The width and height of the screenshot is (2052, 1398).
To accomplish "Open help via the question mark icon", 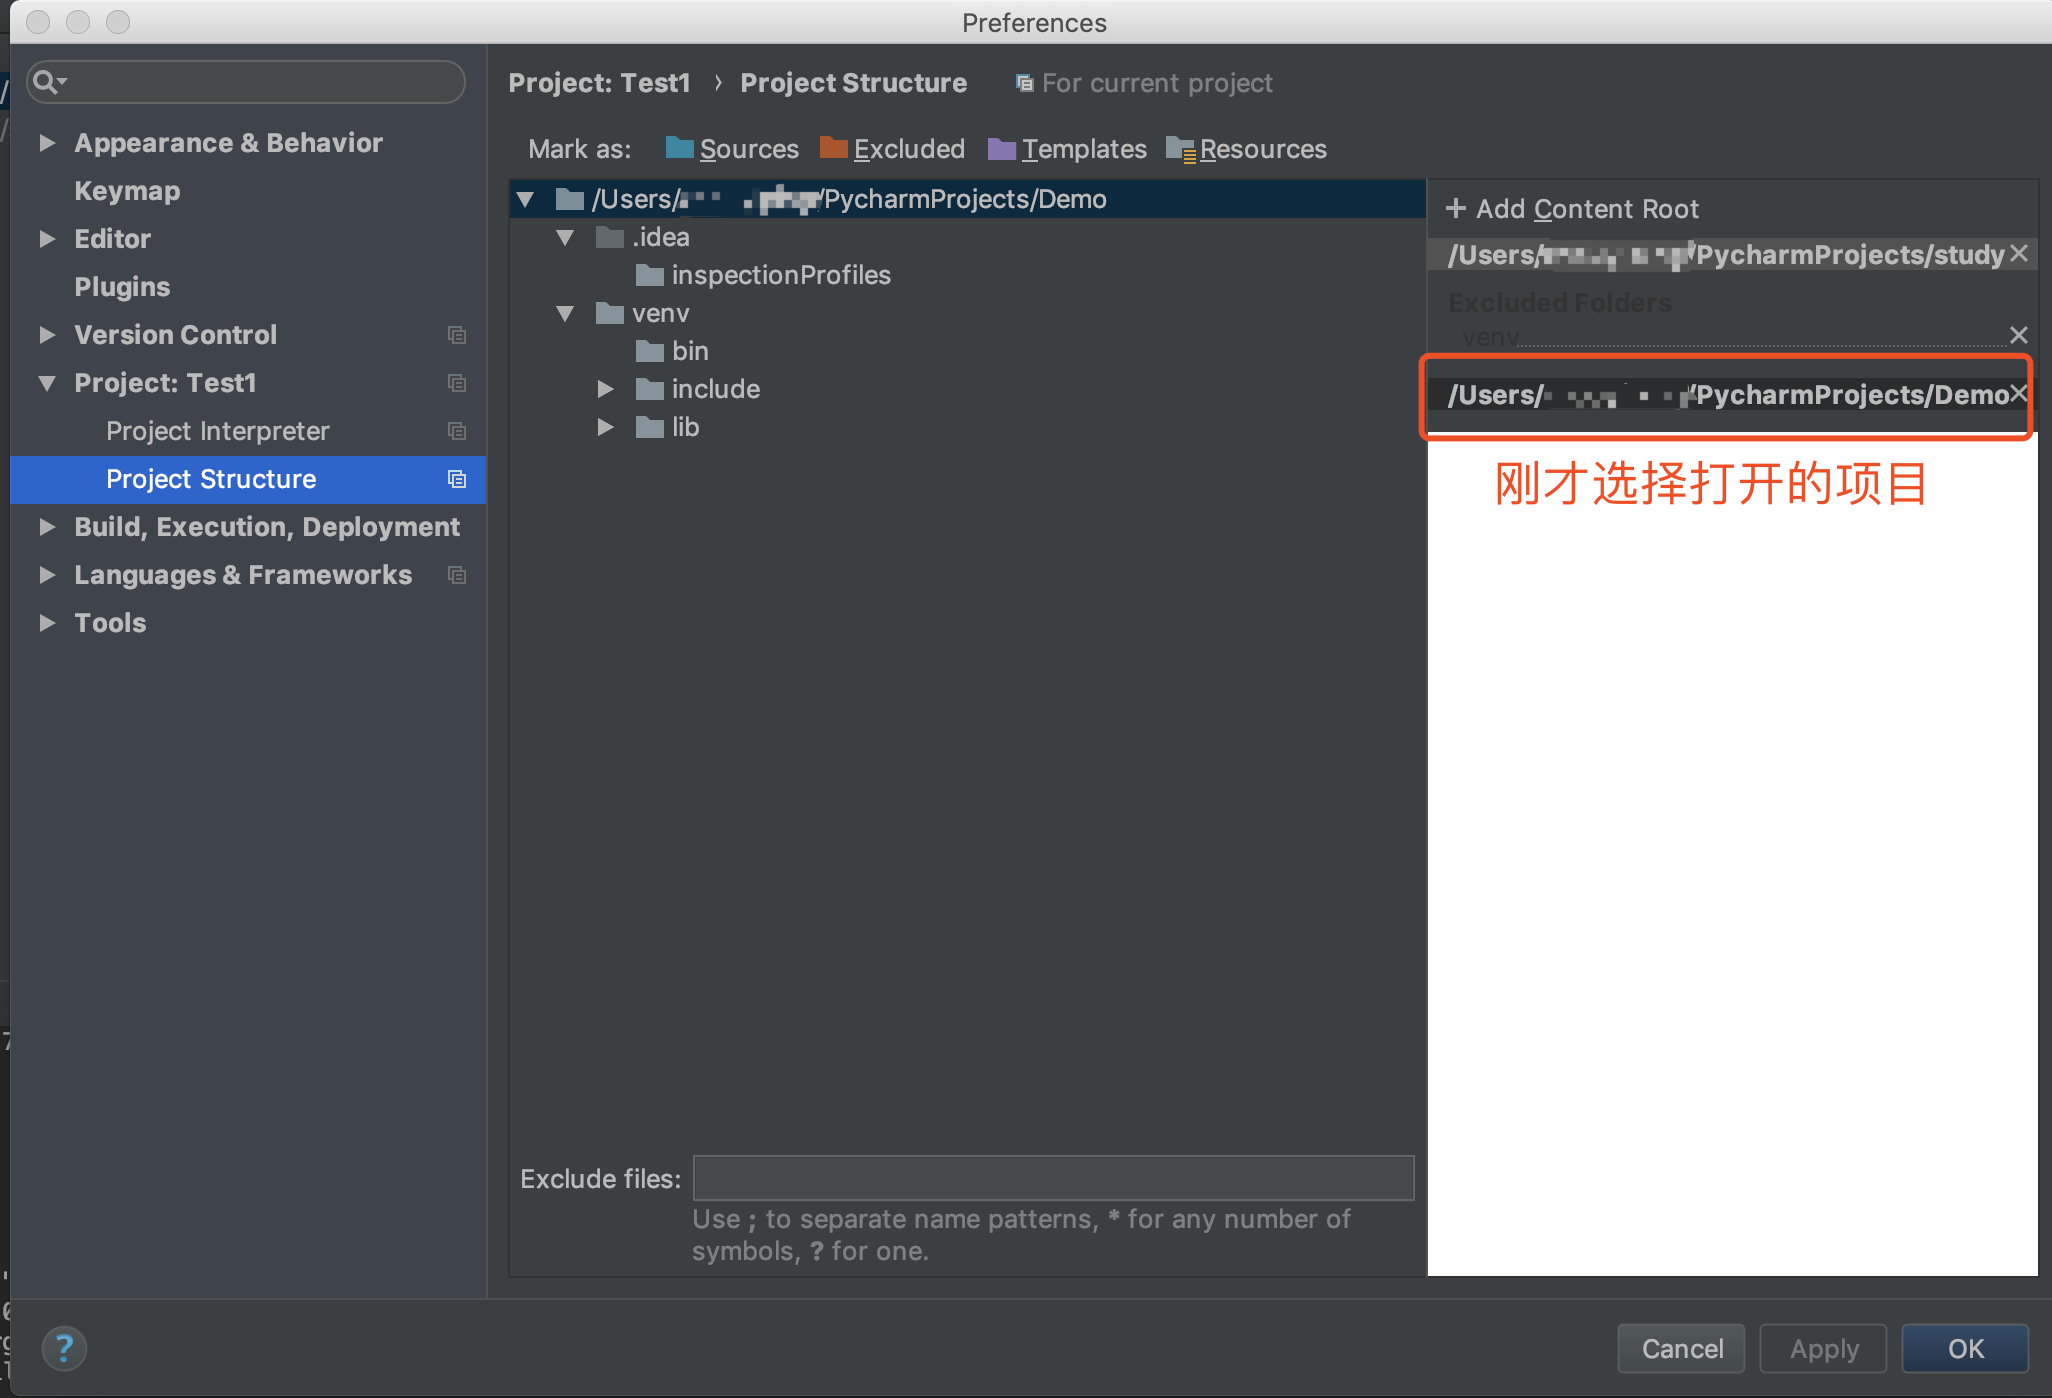I will click(x=64, y=1348).
